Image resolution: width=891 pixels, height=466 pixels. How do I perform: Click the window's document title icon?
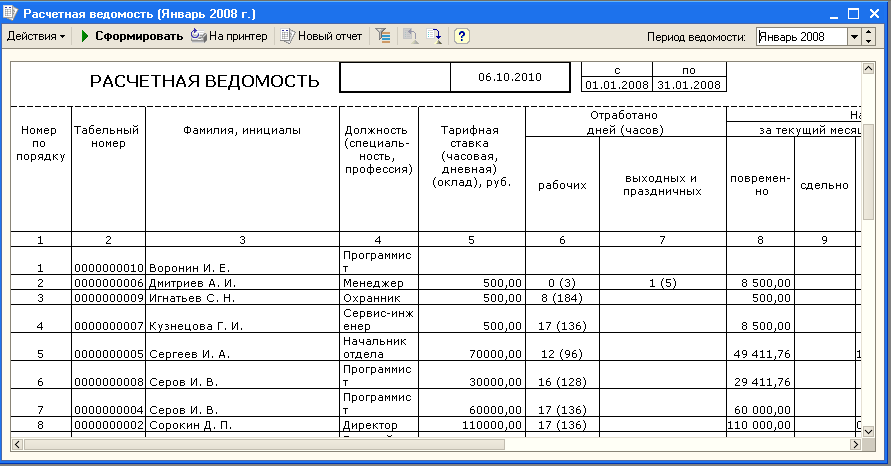coord(10,13)
